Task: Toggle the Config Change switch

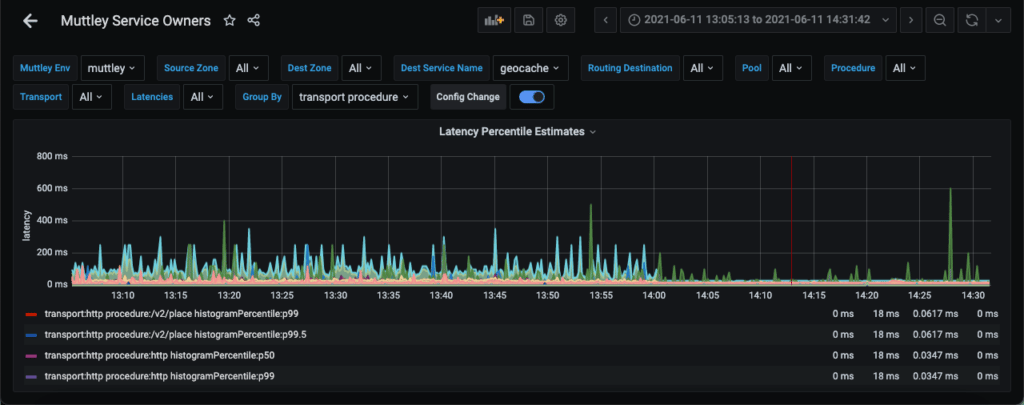Action: 532,97
